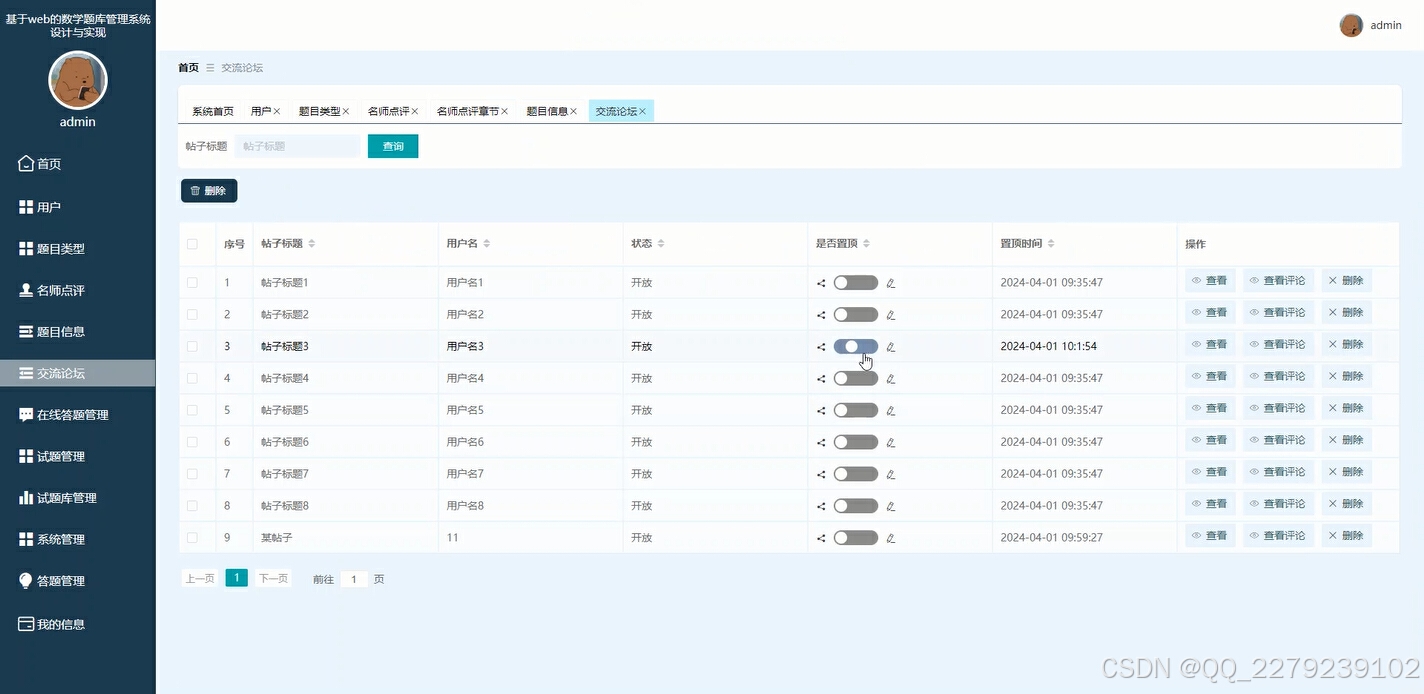Click the 帖子标题 search input field

coord(296,145)
